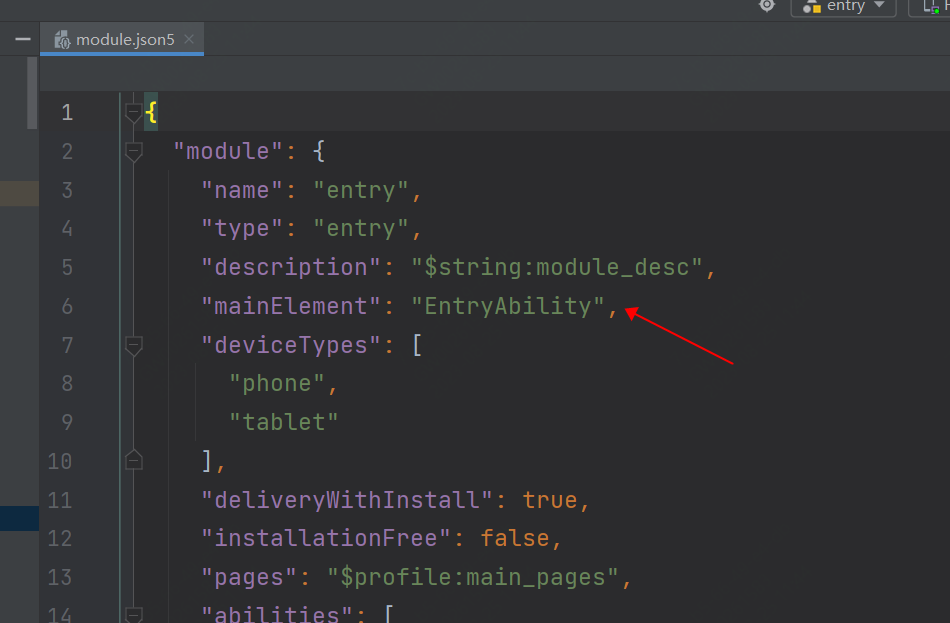Viewport: 950px width, 623px height.
Task: Fold the "deviceTypes" array on line 7
Action: tap(133, 346)
